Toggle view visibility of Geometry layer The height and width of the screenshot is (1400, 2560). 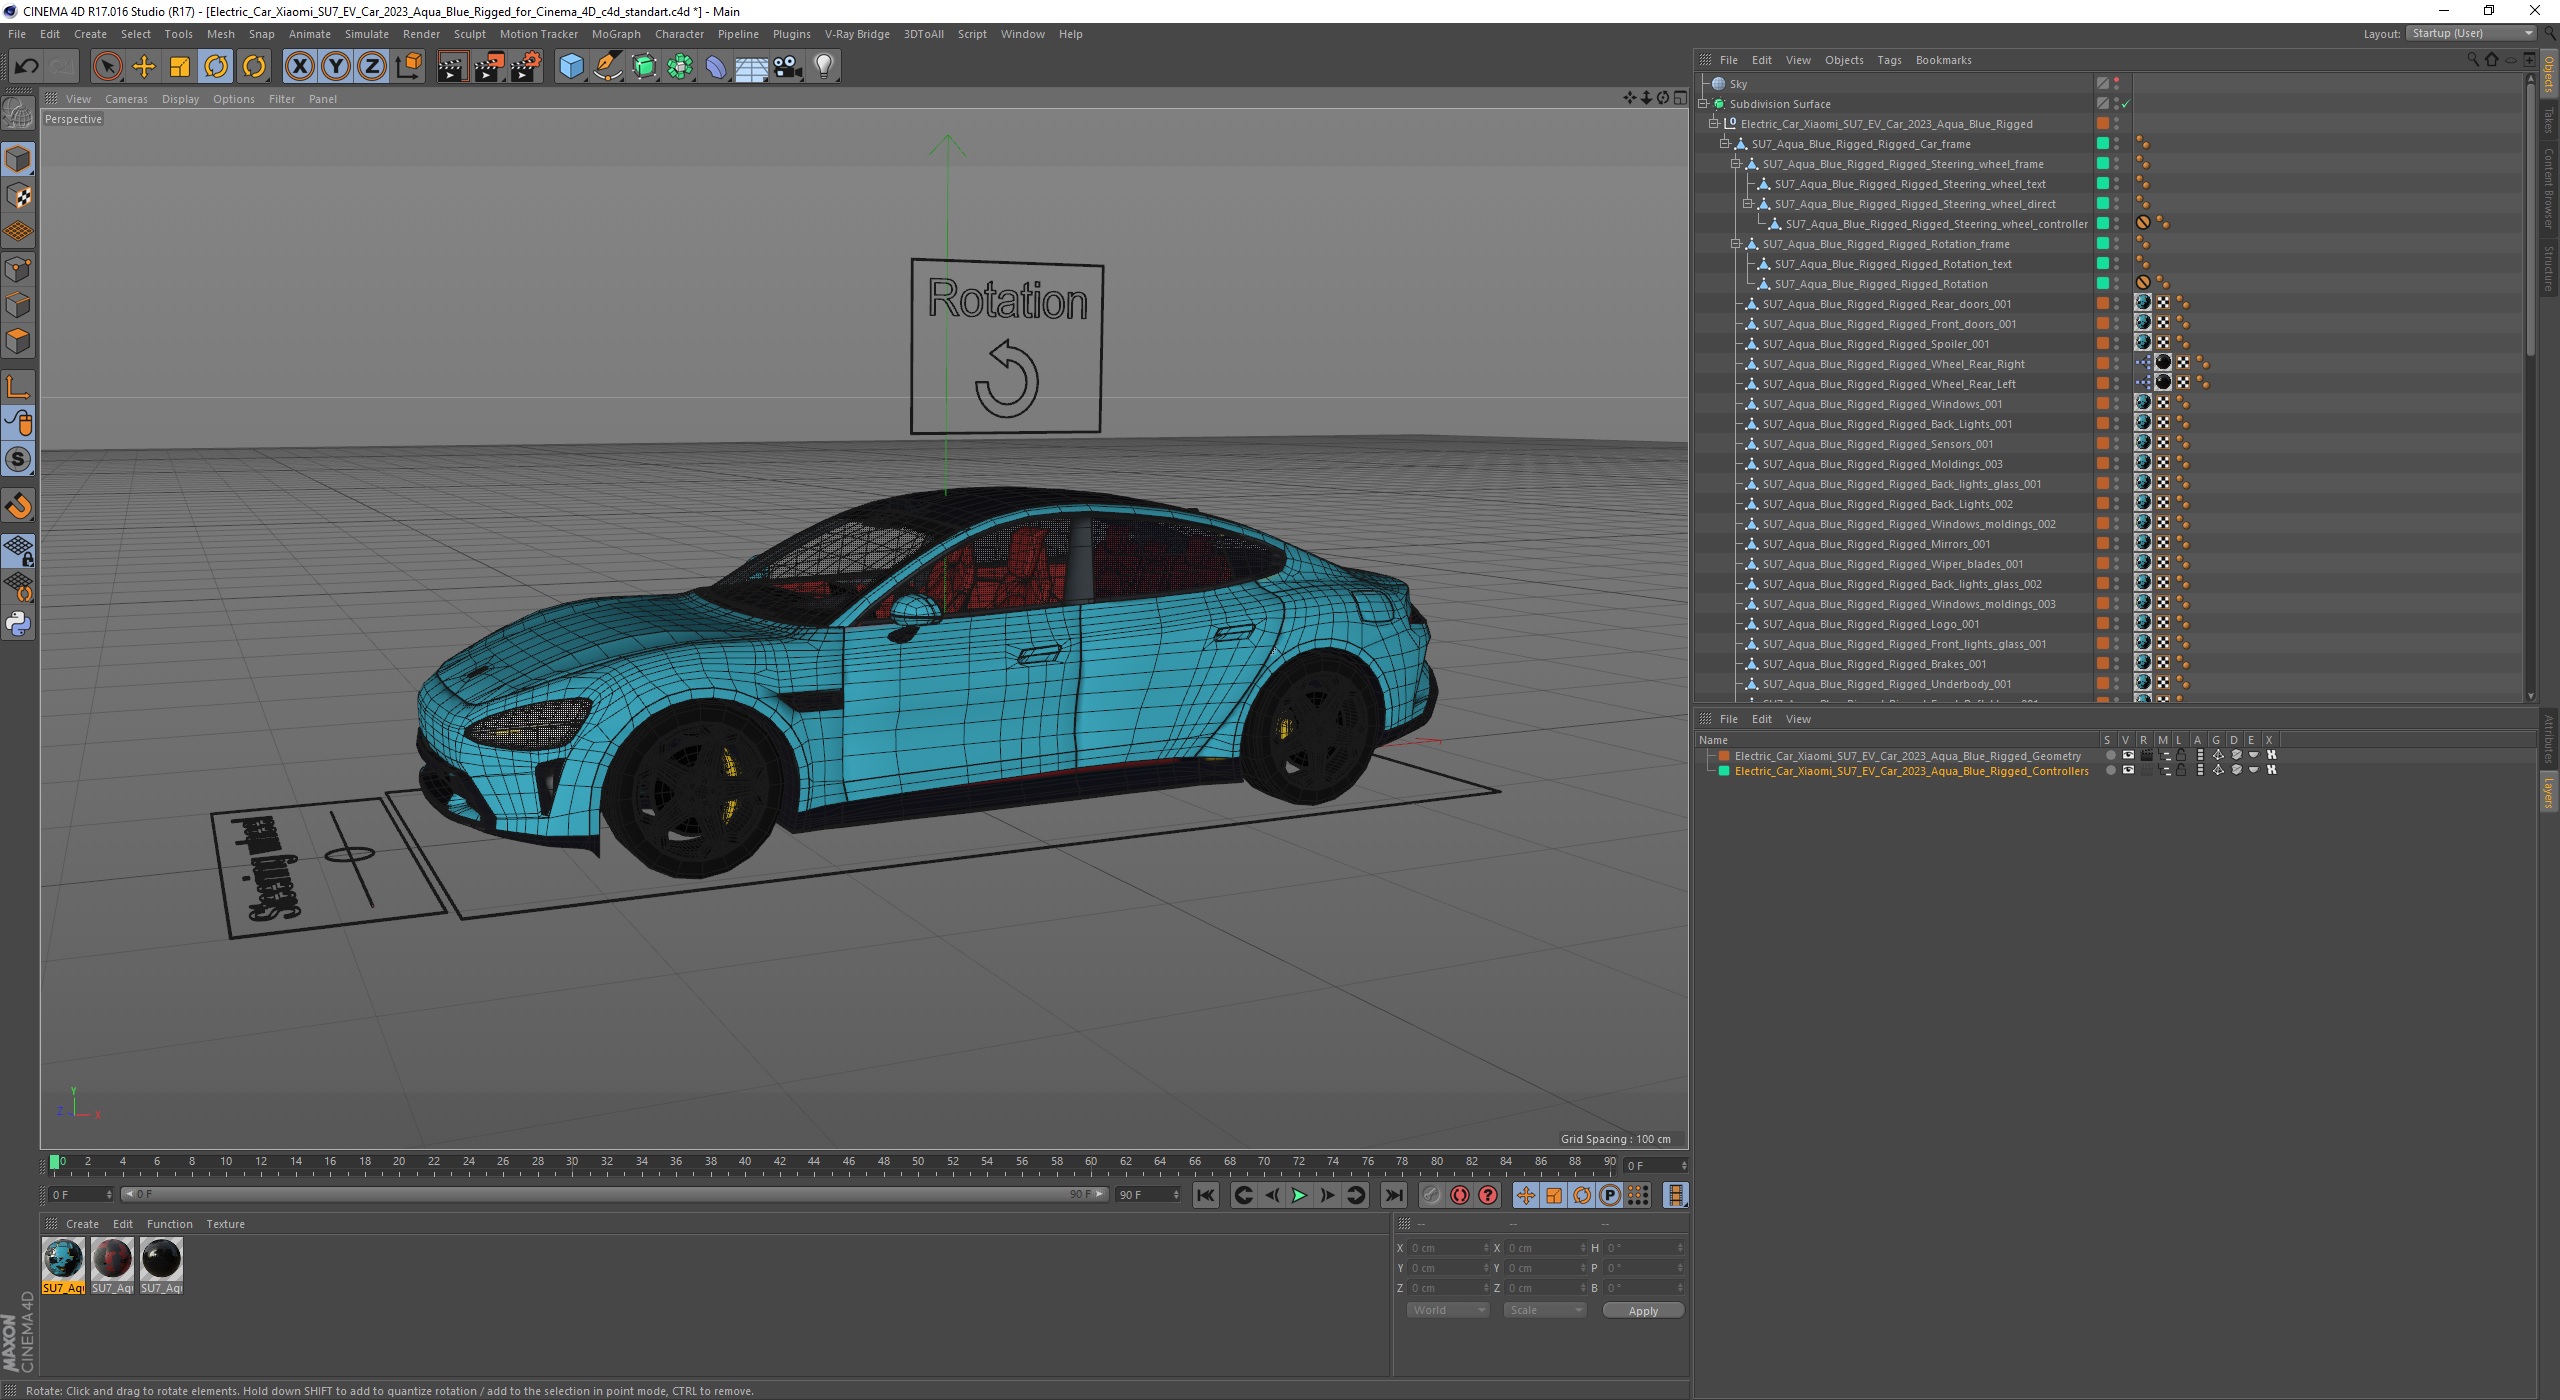pos(2128,756)
